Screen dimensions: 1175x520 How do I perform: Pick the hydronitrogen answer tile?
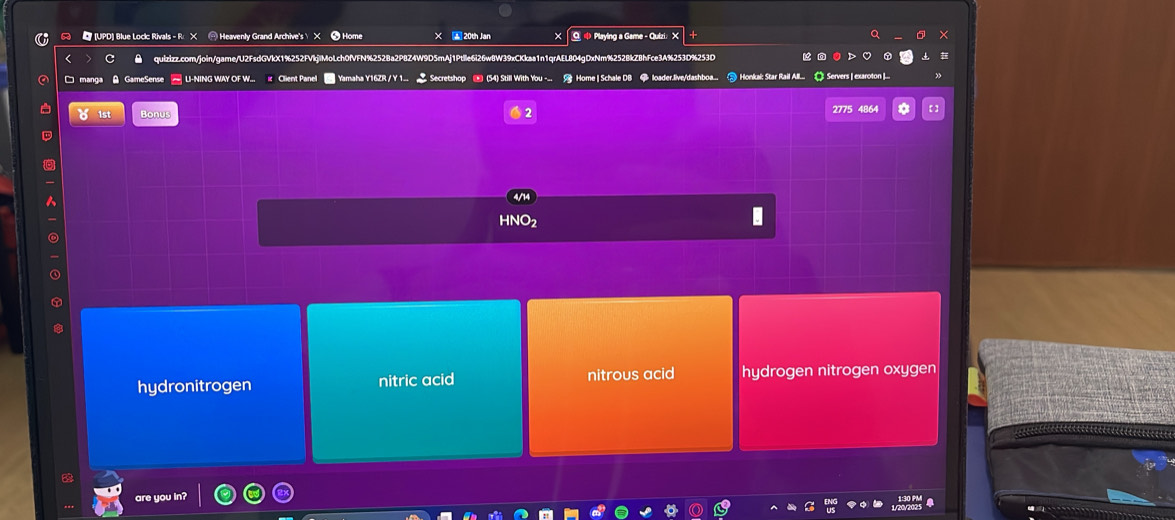click(x=193, y=385)
